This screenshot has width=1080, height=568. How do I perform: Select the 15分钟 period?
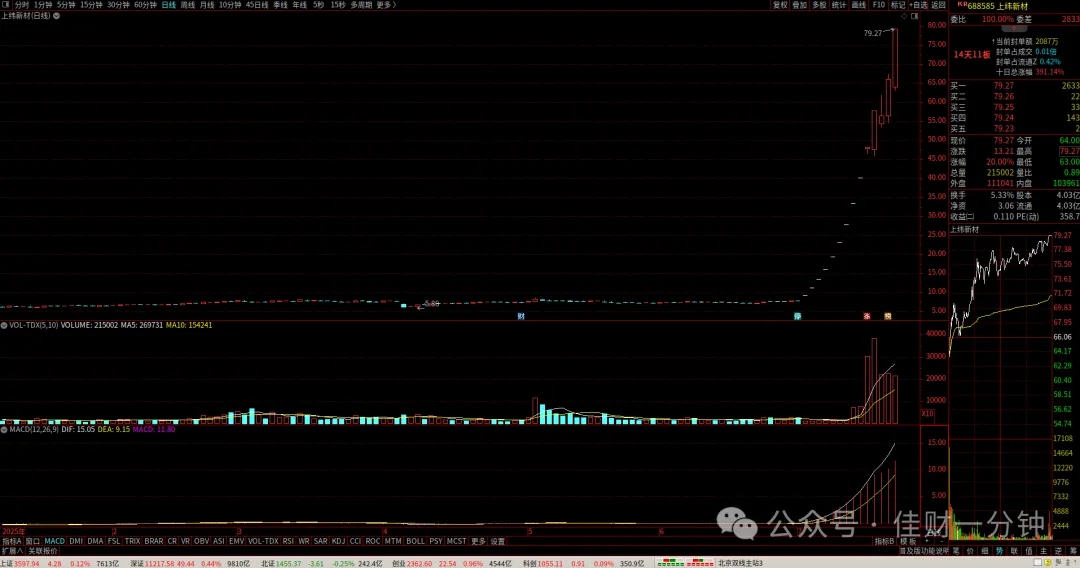(91, 5)
